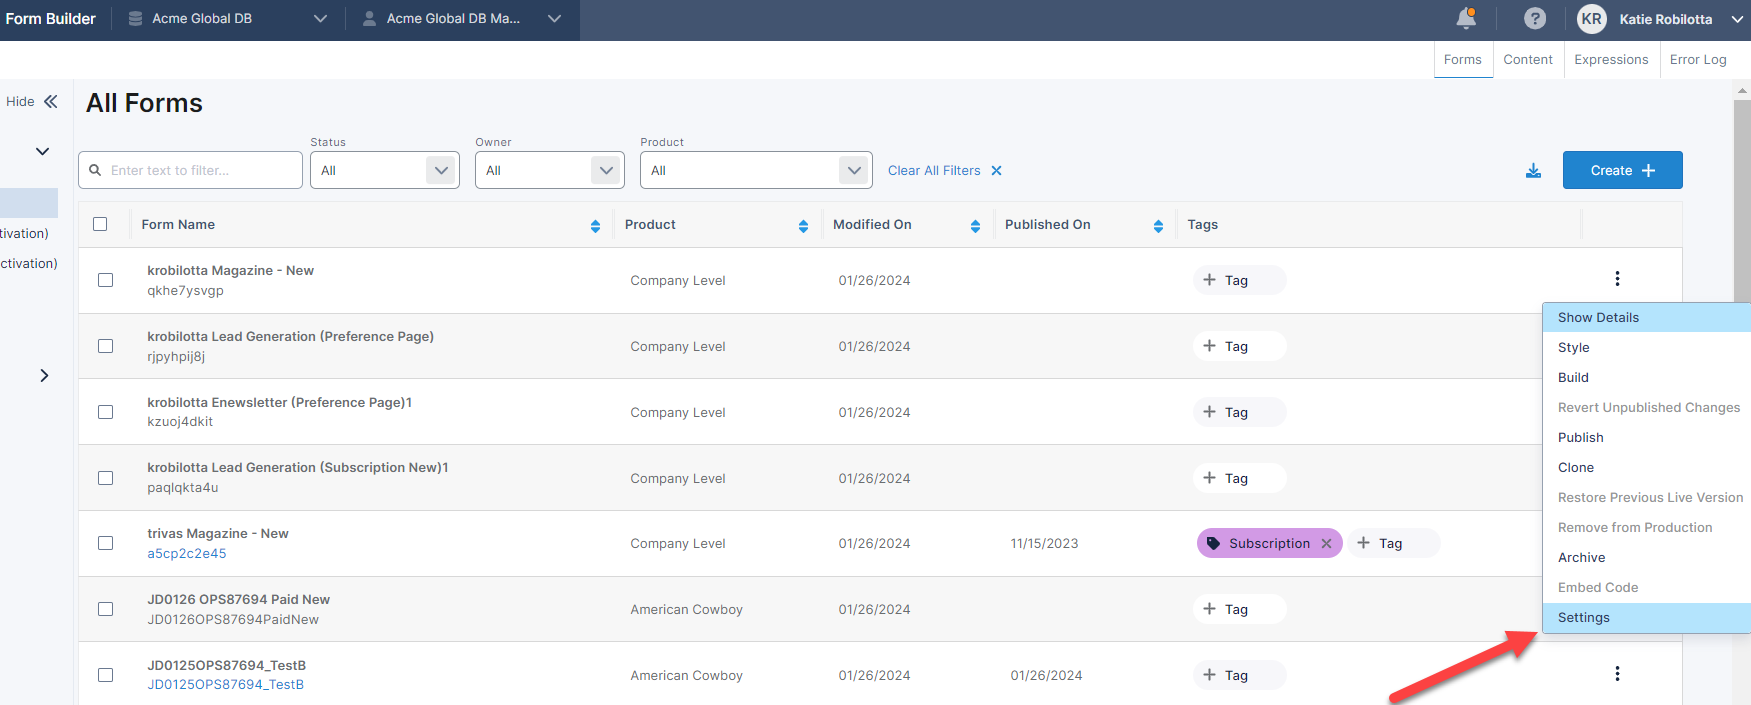Click the download forms list icon

point(1533,171)
